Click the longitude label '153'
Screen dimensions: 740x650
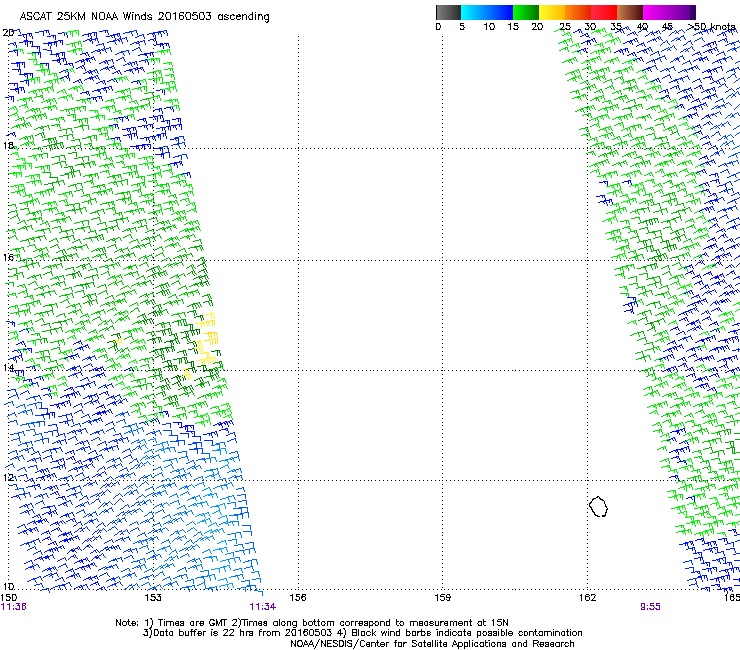(153, 598)
